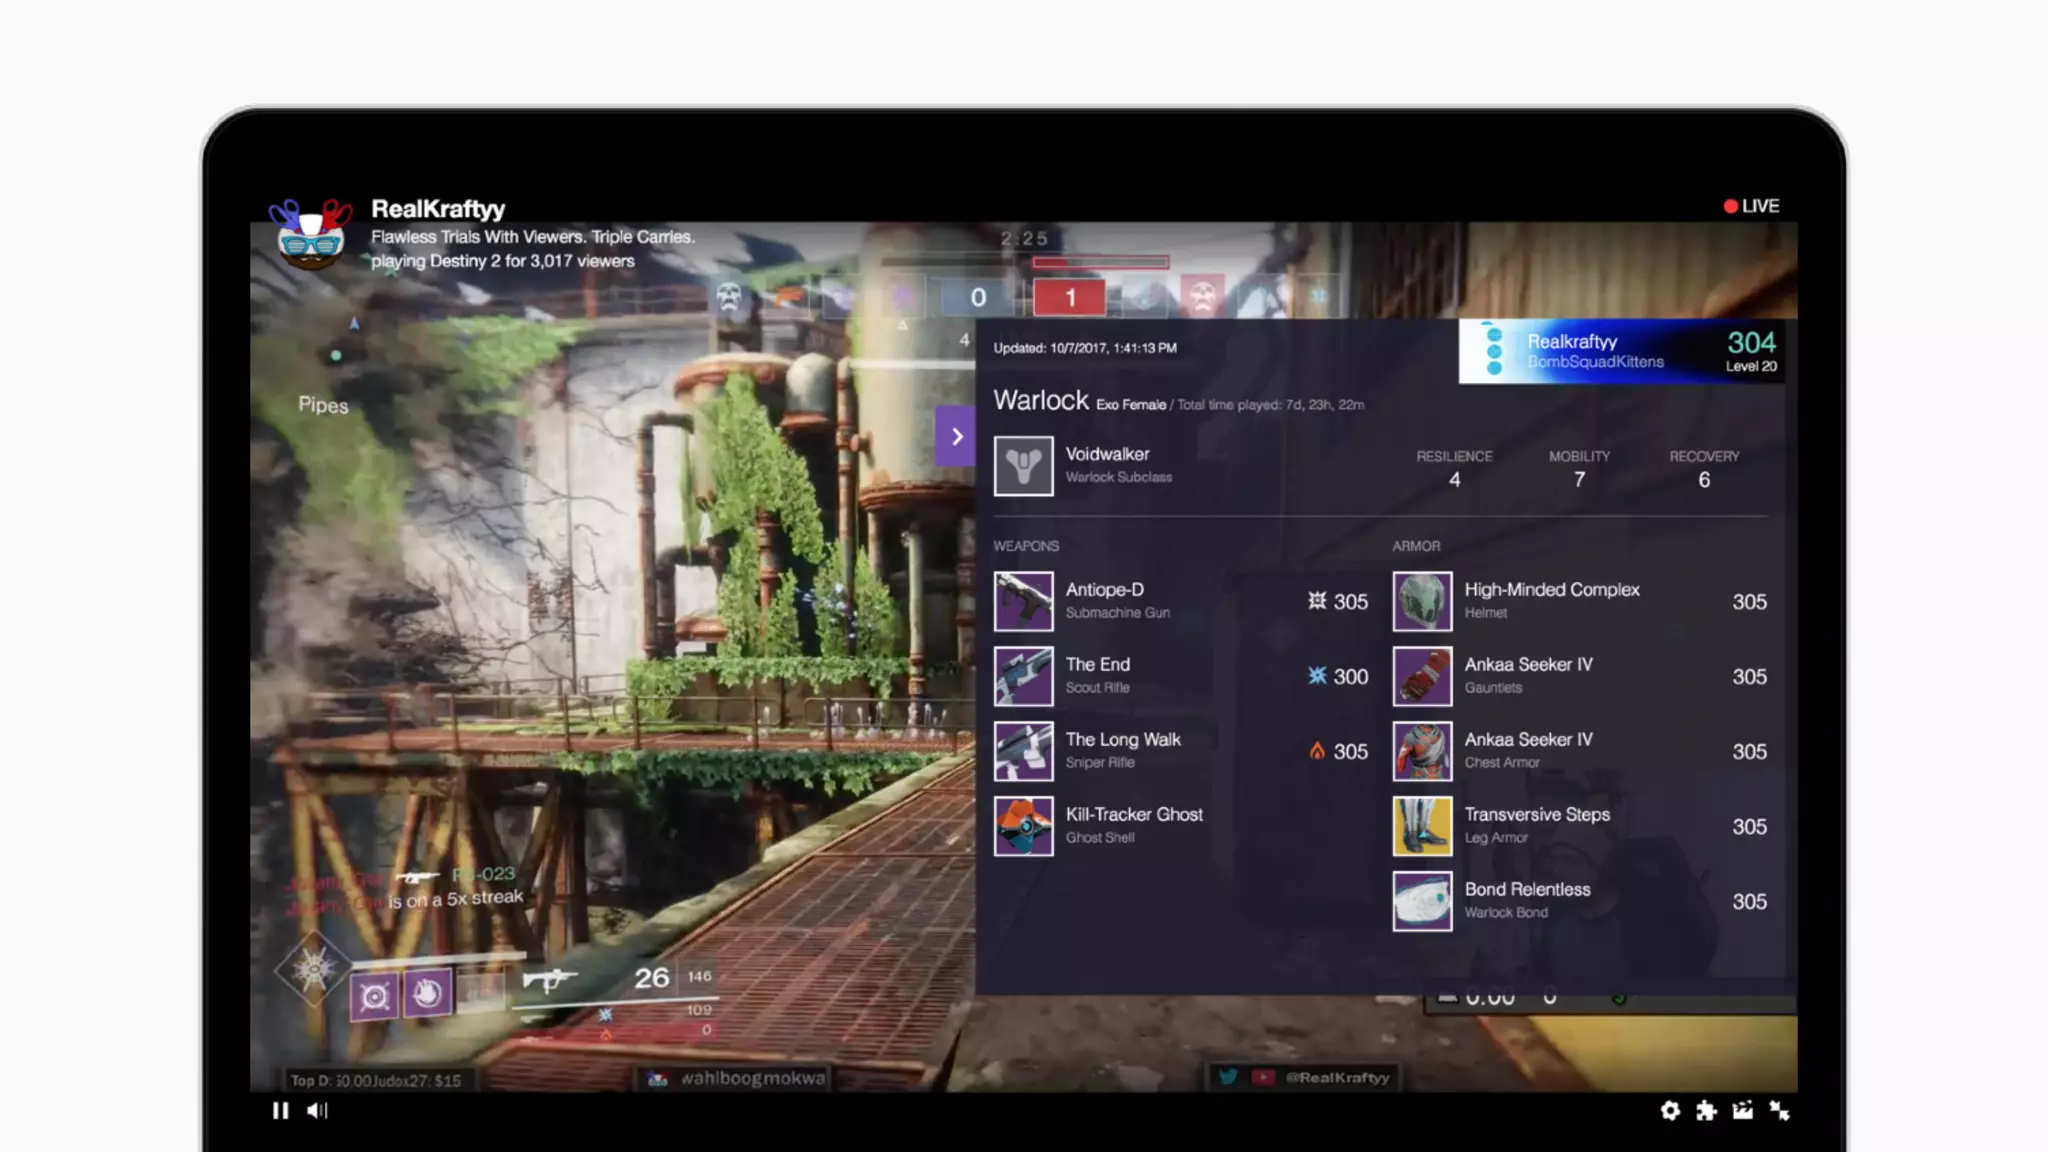The width and height of the screenshot is (2048, 1152).
Task: Select the Bond Relentless warlock bond icon
Action: [x=1422, y=901]
